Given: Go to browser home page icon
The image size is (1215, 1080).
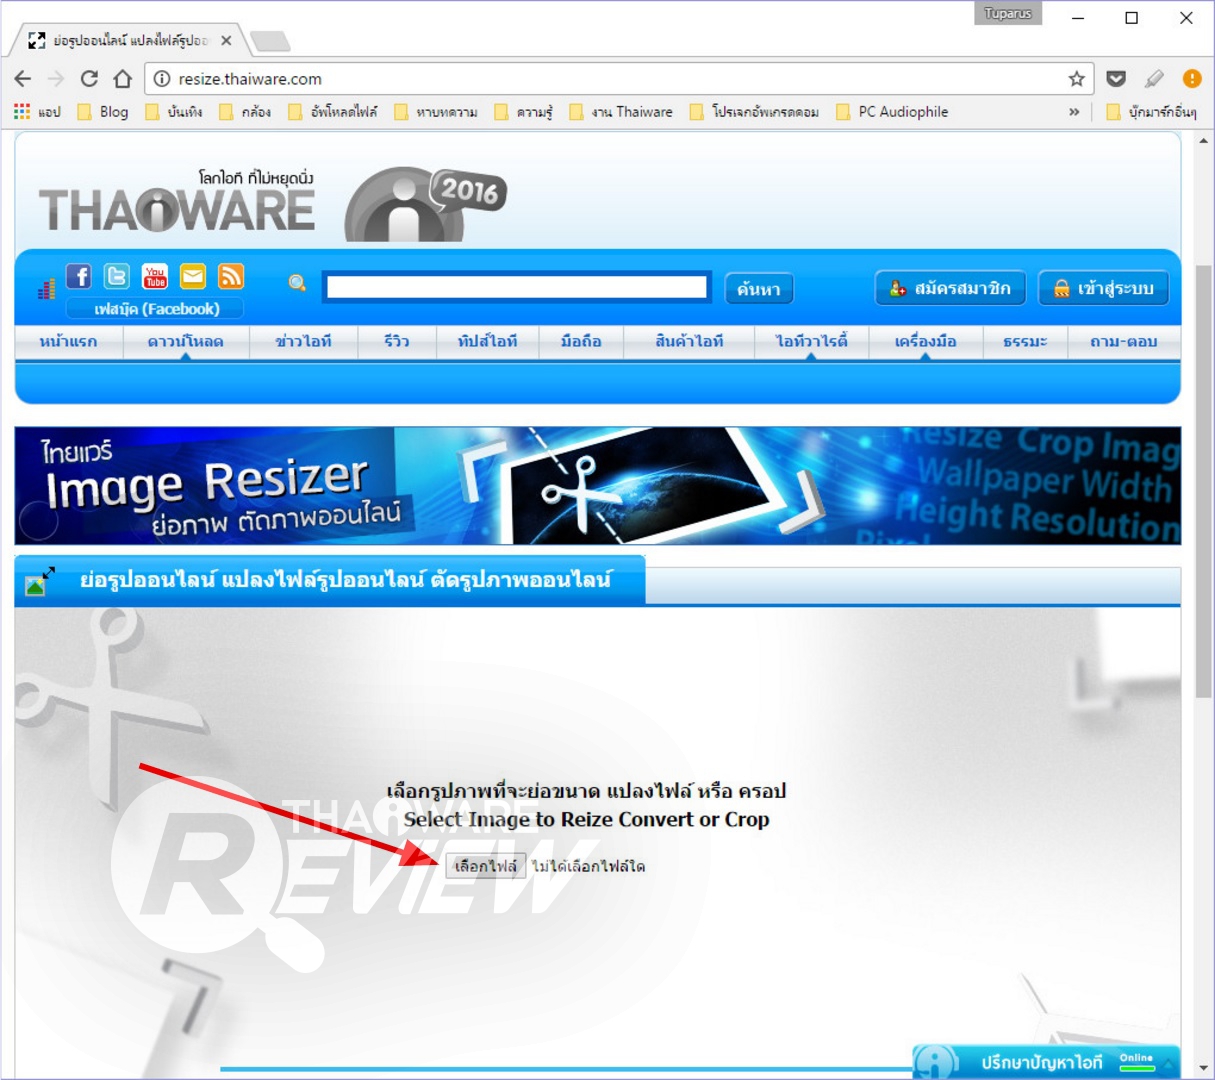Looking at the screenshot, I should 122,79.
